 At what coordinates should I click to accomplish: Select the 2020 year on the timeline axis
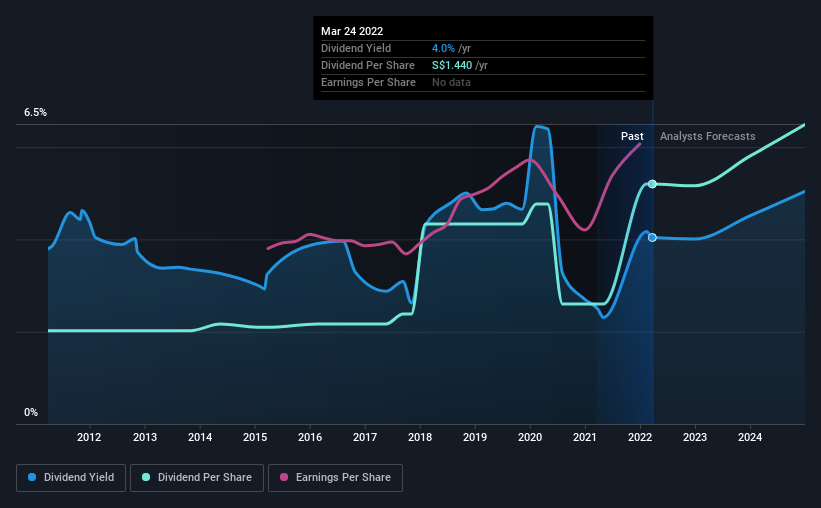click(530, 437)
